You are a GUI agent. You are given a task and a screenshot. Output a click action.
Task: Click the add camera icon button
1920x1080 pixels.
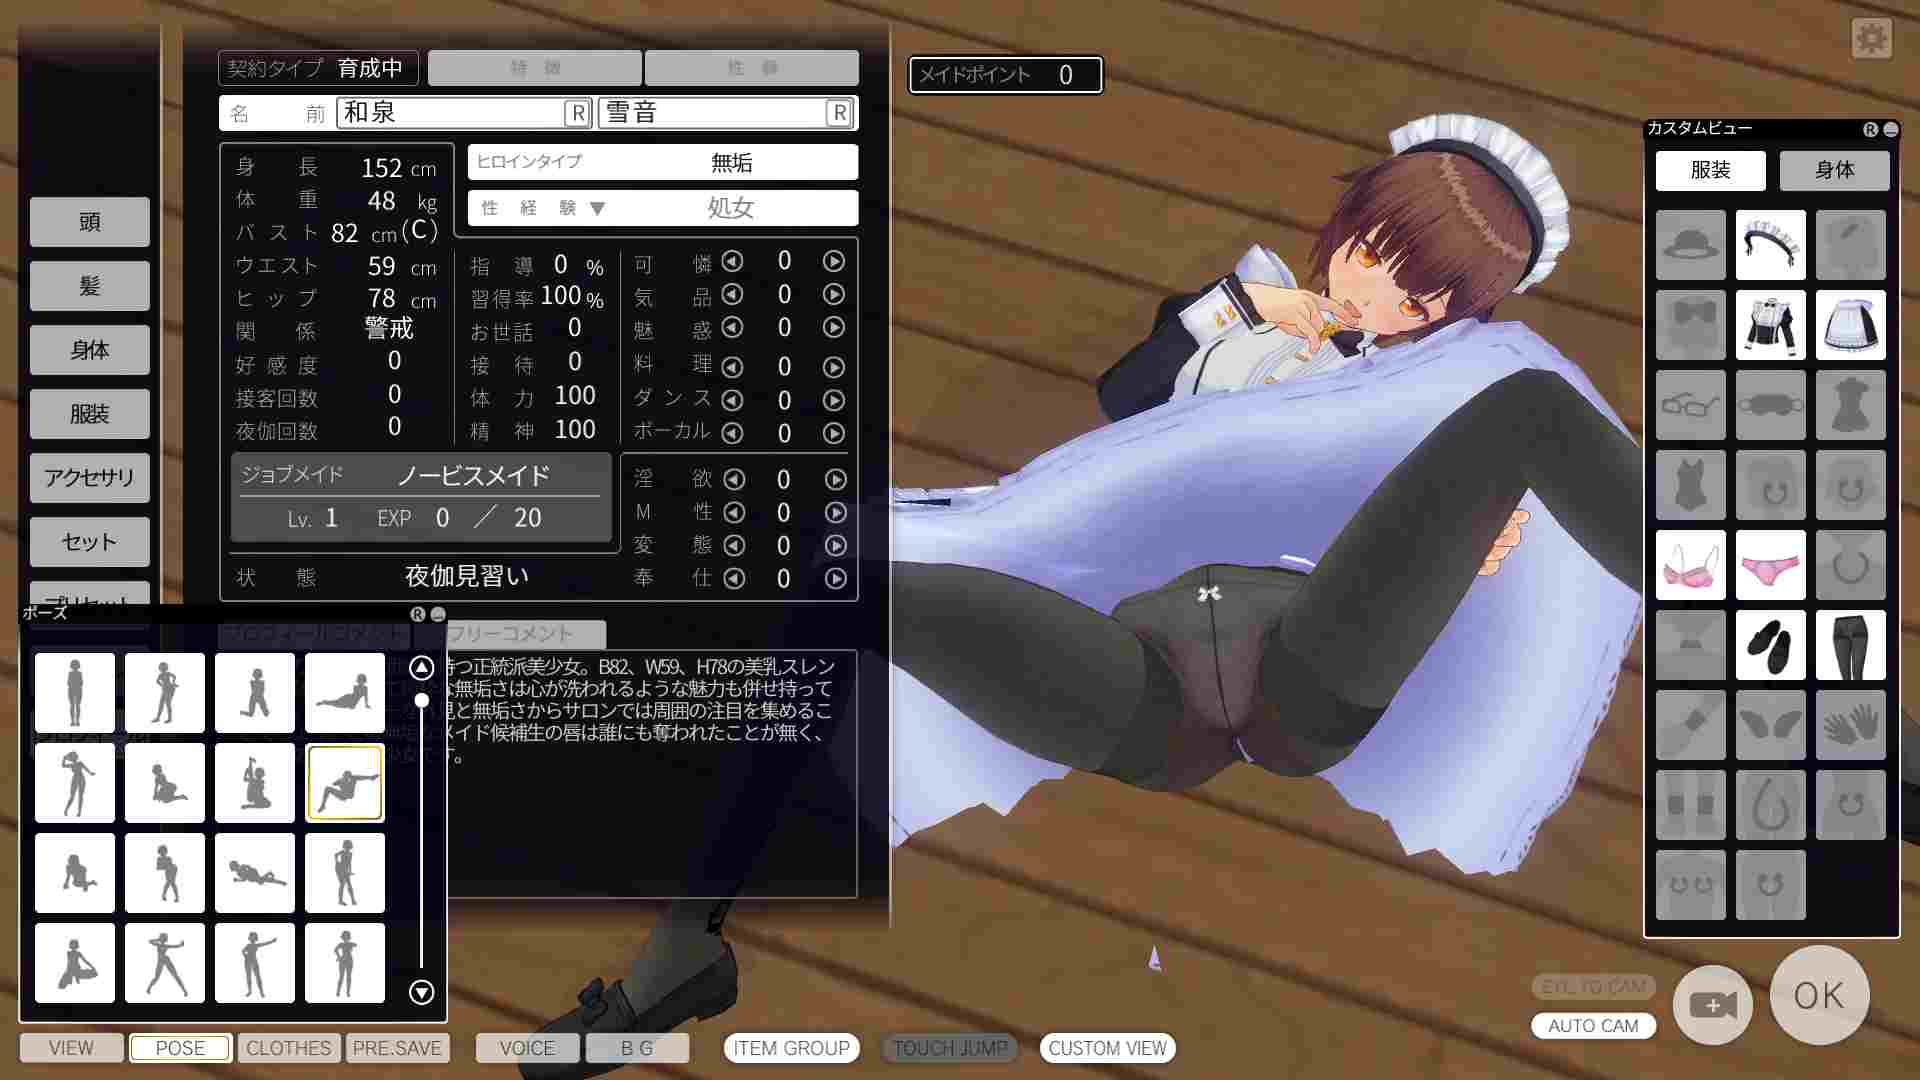point(1712,1004)
